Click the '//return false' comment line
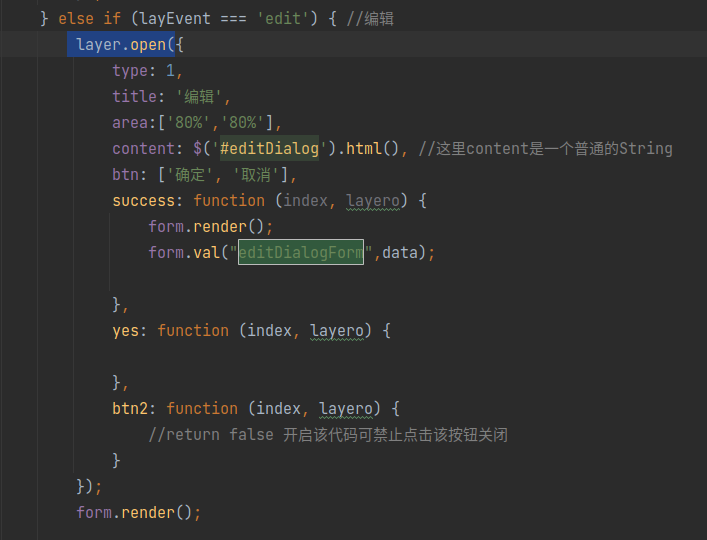Image resolution: width=707 pixels, height=540 pixels. pos(328,435)
